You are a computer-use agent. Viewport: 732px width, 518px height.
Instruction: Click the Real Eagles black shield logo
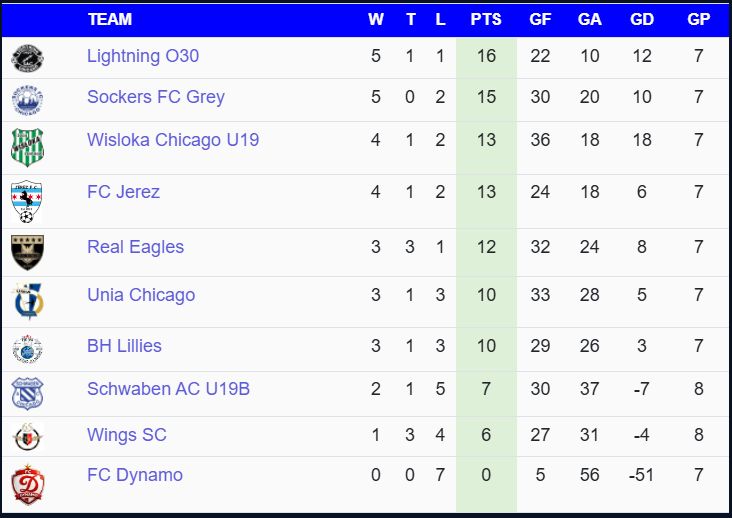pos(27,252)
